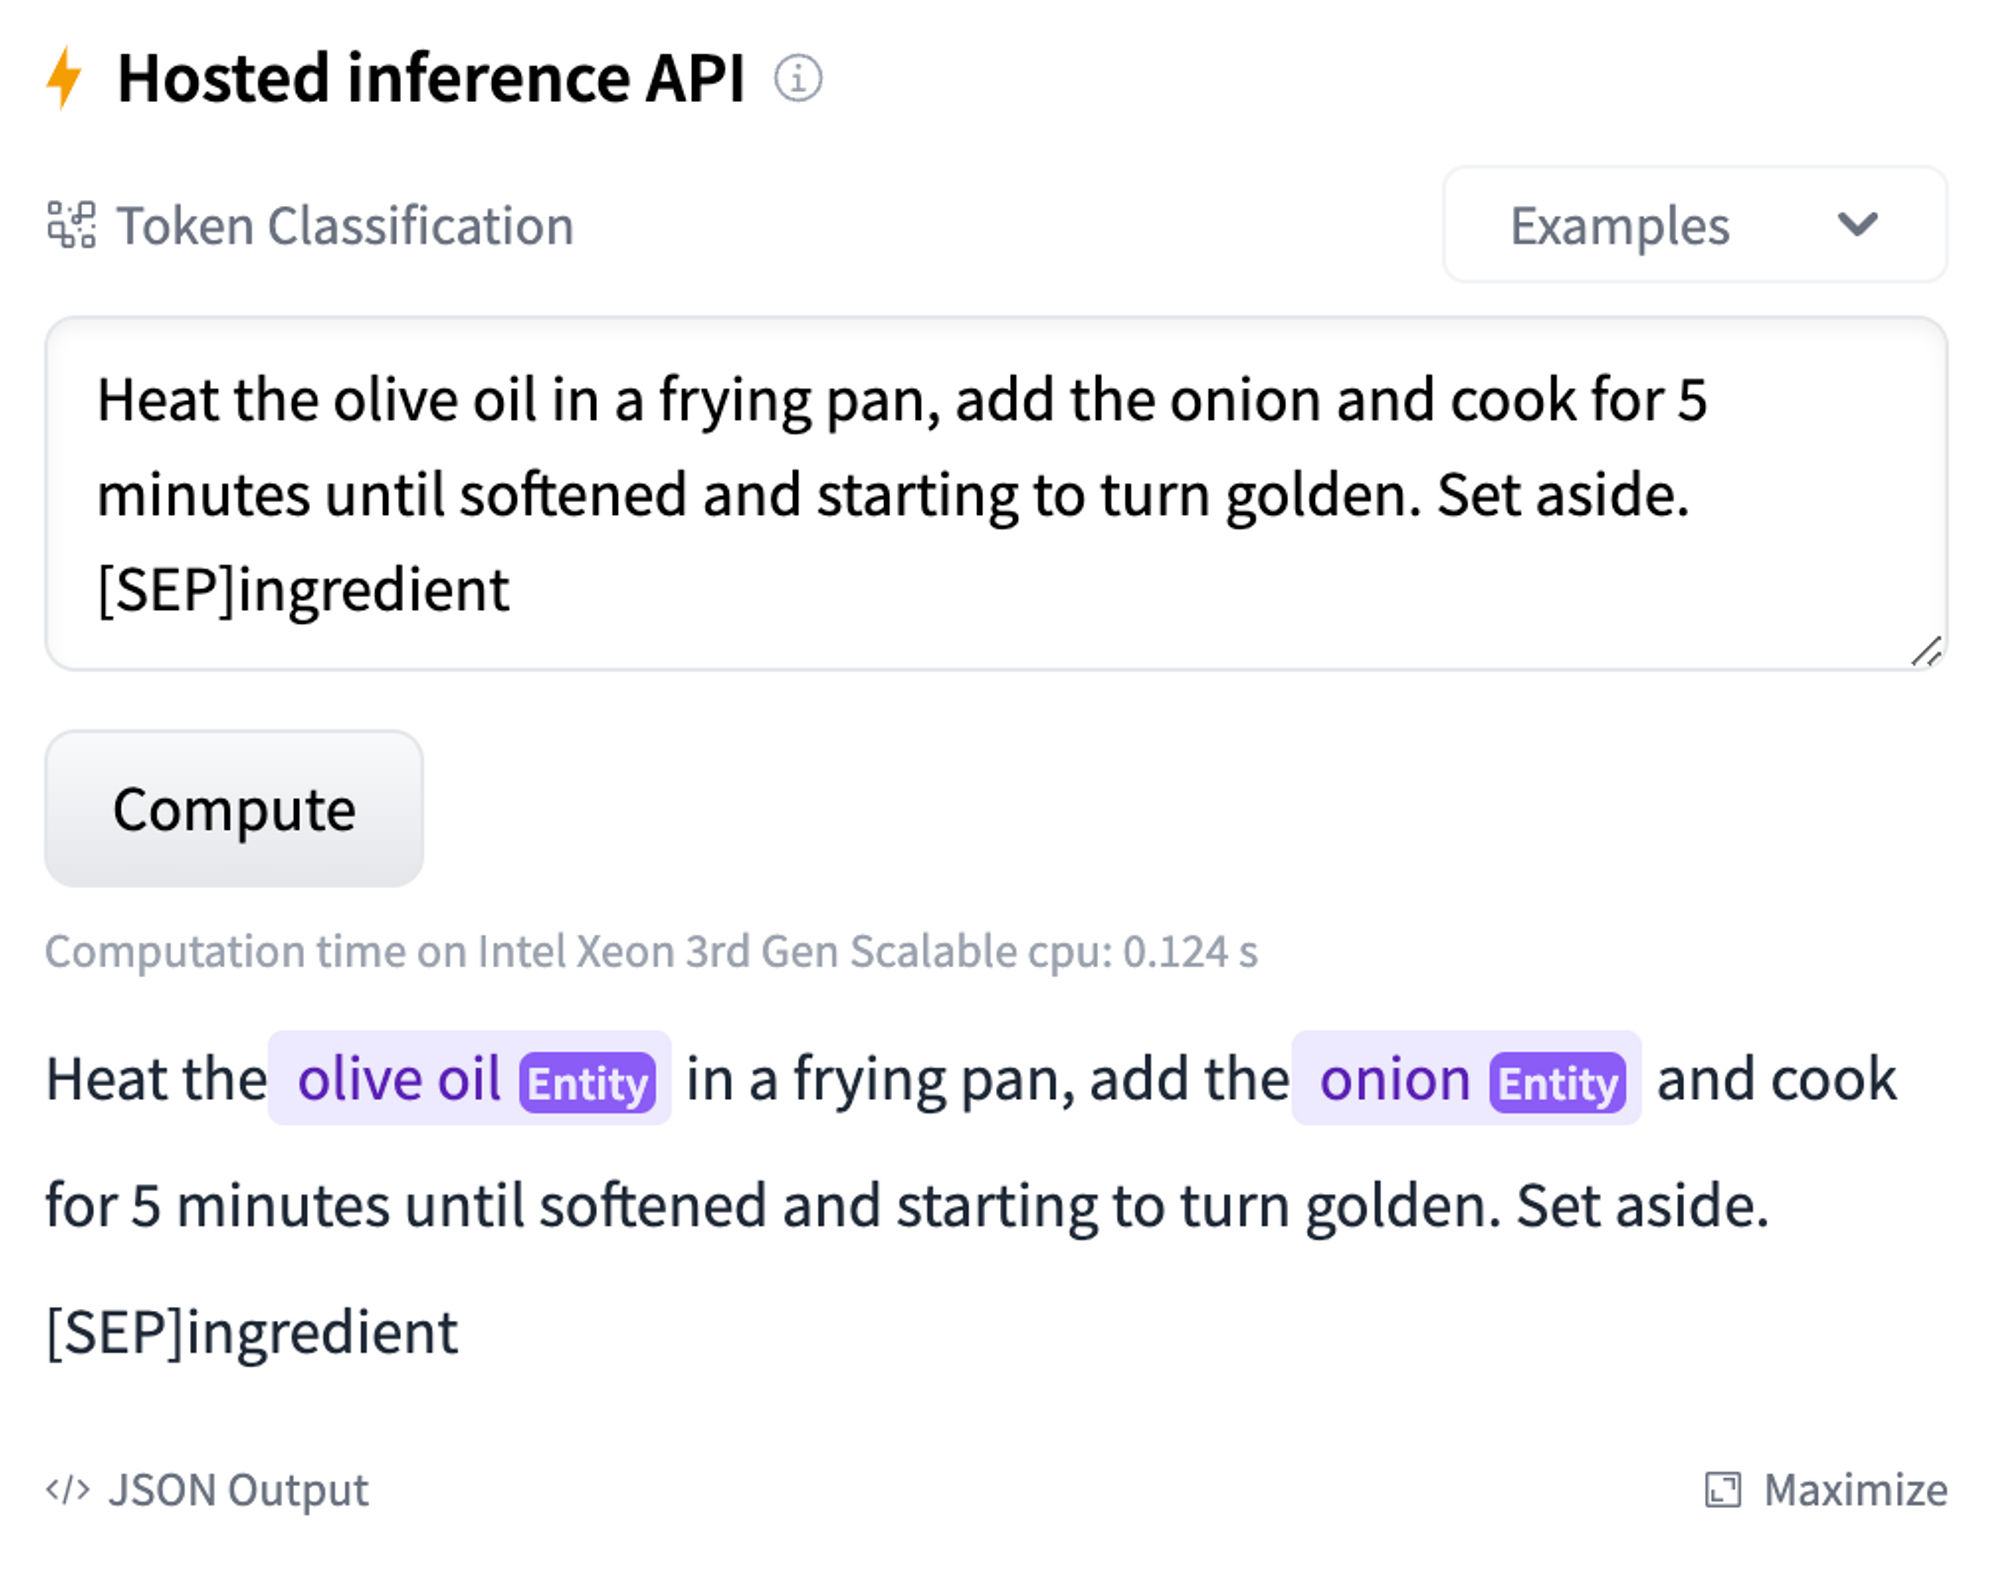
Task: Click the [SEP]ingredient output text
Action: click(252, 1332)
